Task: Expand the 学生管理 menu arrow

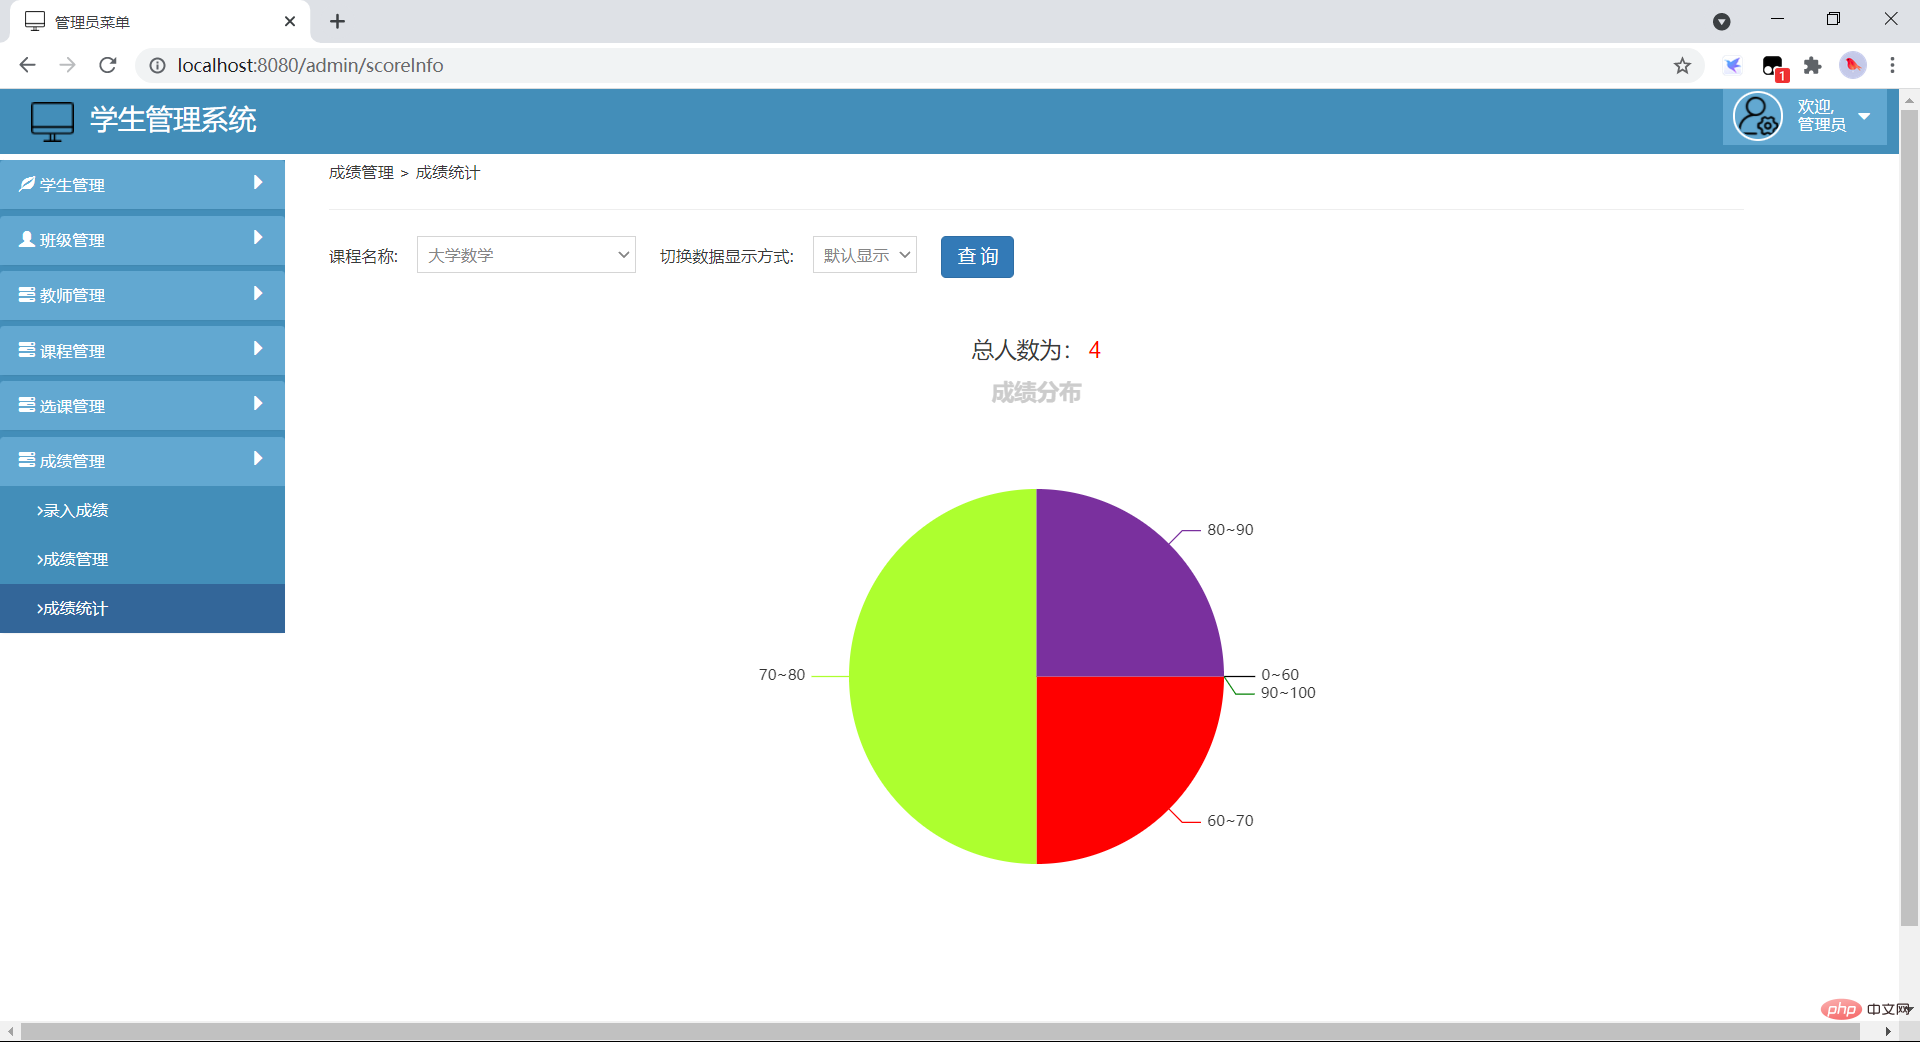Action: 258,182
